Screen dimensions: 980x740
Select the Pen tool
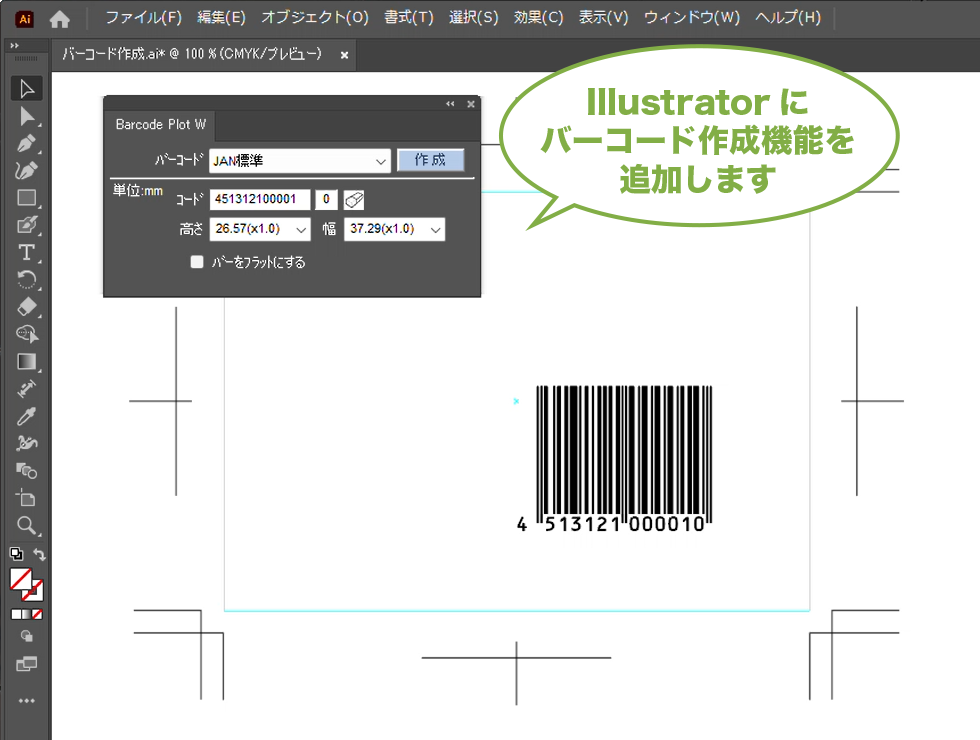26,144
